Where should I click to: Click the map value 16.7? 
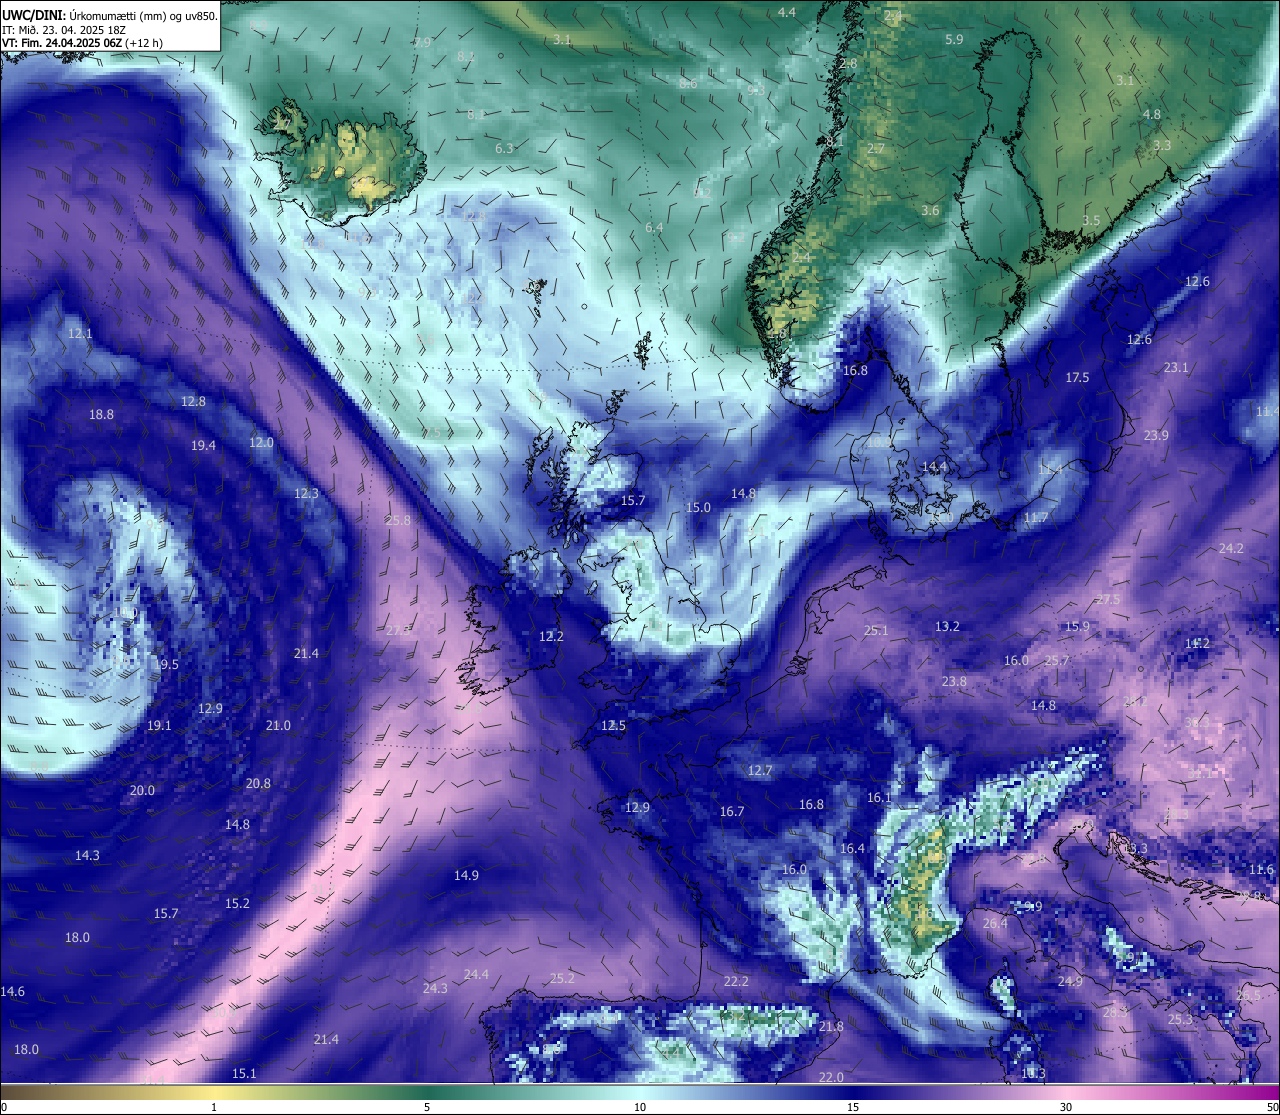tap(732, 811)
